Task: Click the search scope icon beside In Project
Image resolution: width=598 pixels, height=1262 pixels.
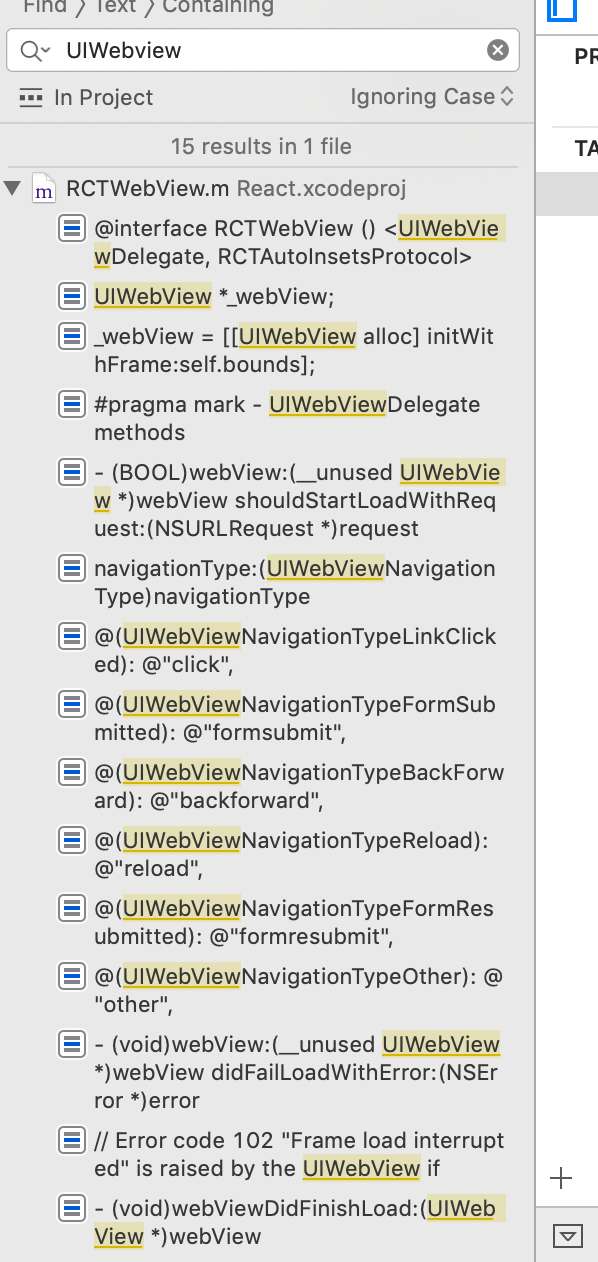Action: 30,97
